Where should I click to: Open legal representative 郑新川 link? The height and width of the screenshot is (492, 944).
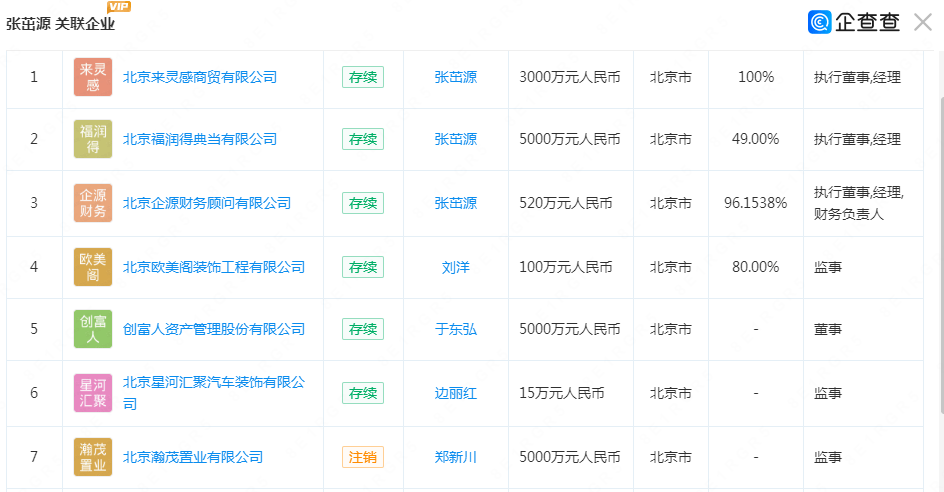point(456,457)
